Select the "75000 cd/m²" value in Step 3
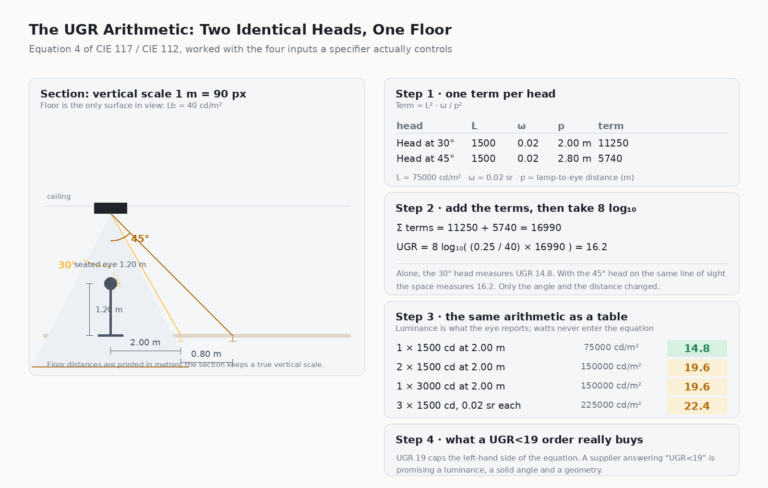 click(x=611, y=347)
